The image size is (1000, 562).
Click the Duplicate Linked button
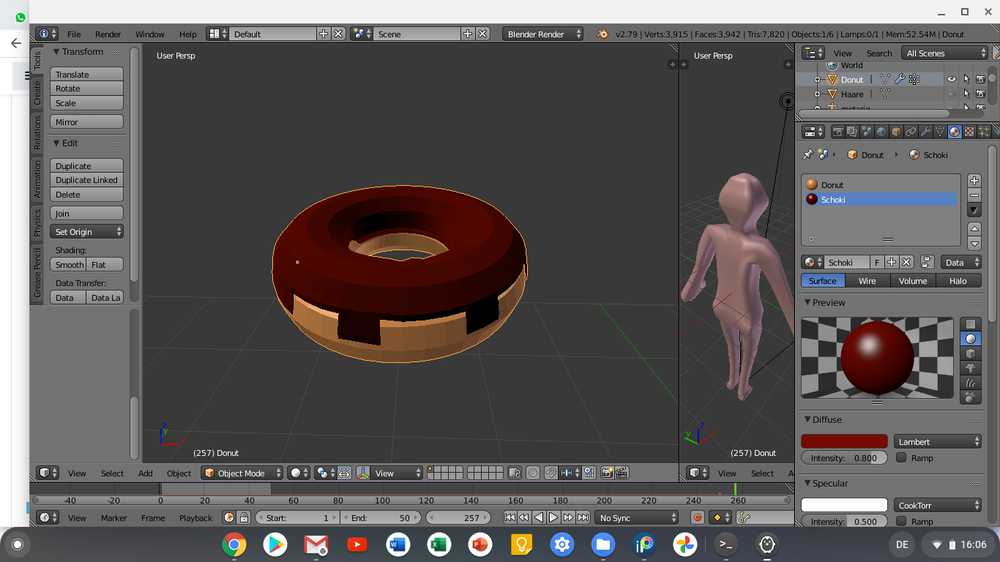(x=87, y=180)
